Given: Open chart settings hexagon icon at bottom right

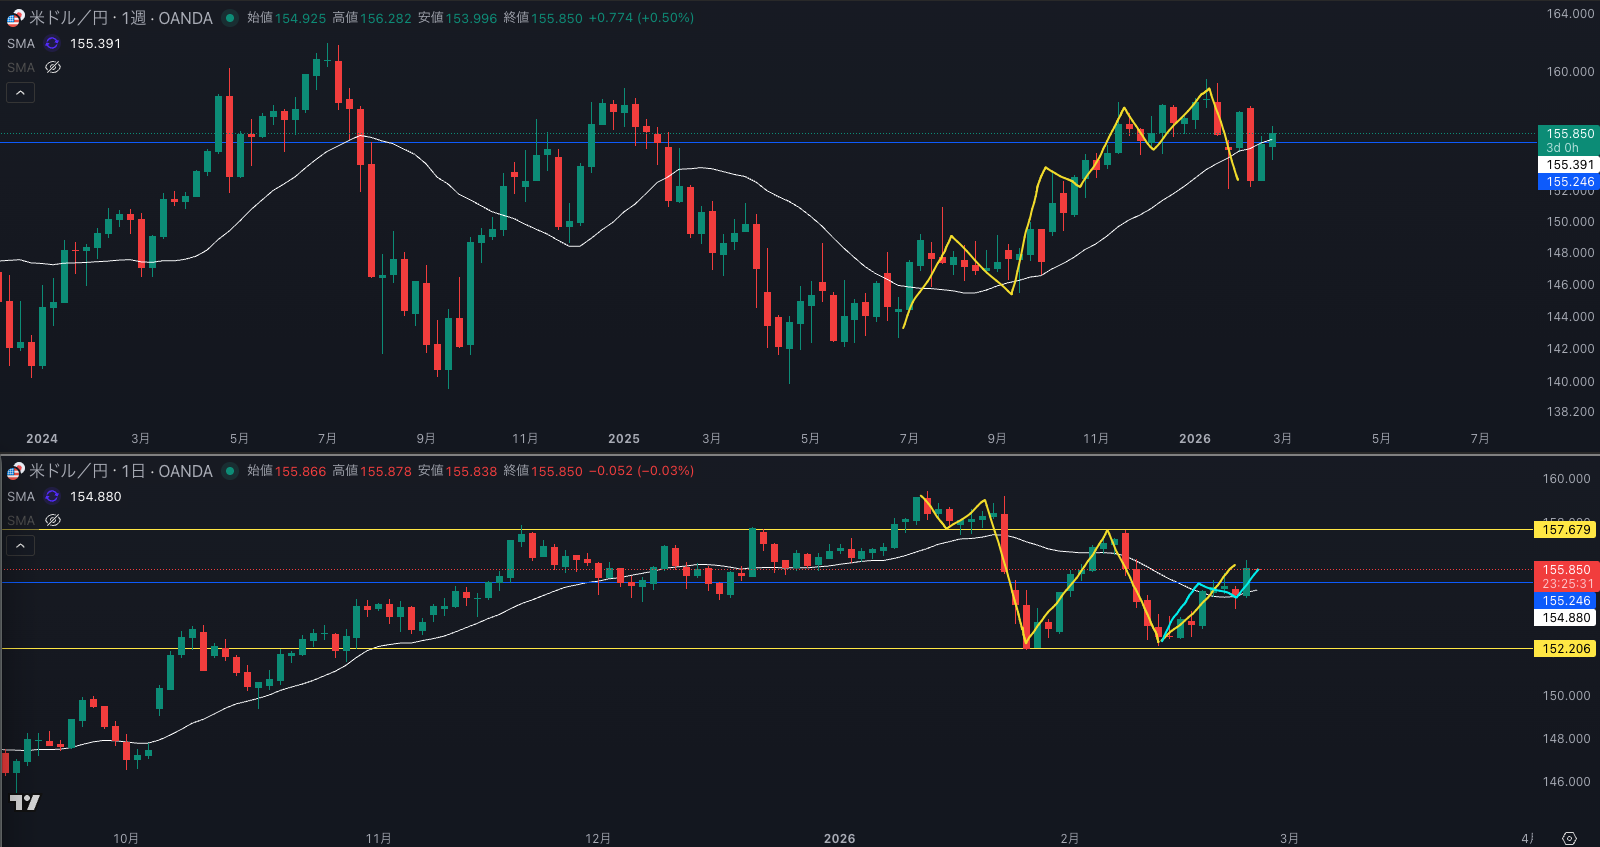Looking at the screenshot, I should [1569, 838].
